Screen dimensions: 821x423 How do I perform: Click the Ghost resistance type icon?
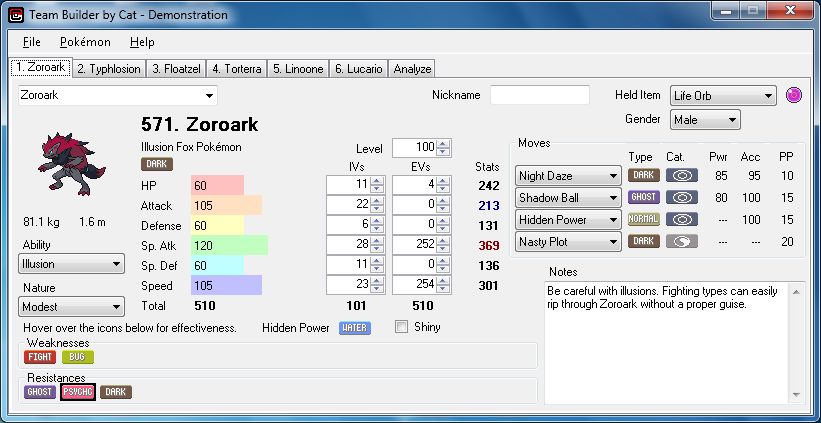tap(40, 392)
